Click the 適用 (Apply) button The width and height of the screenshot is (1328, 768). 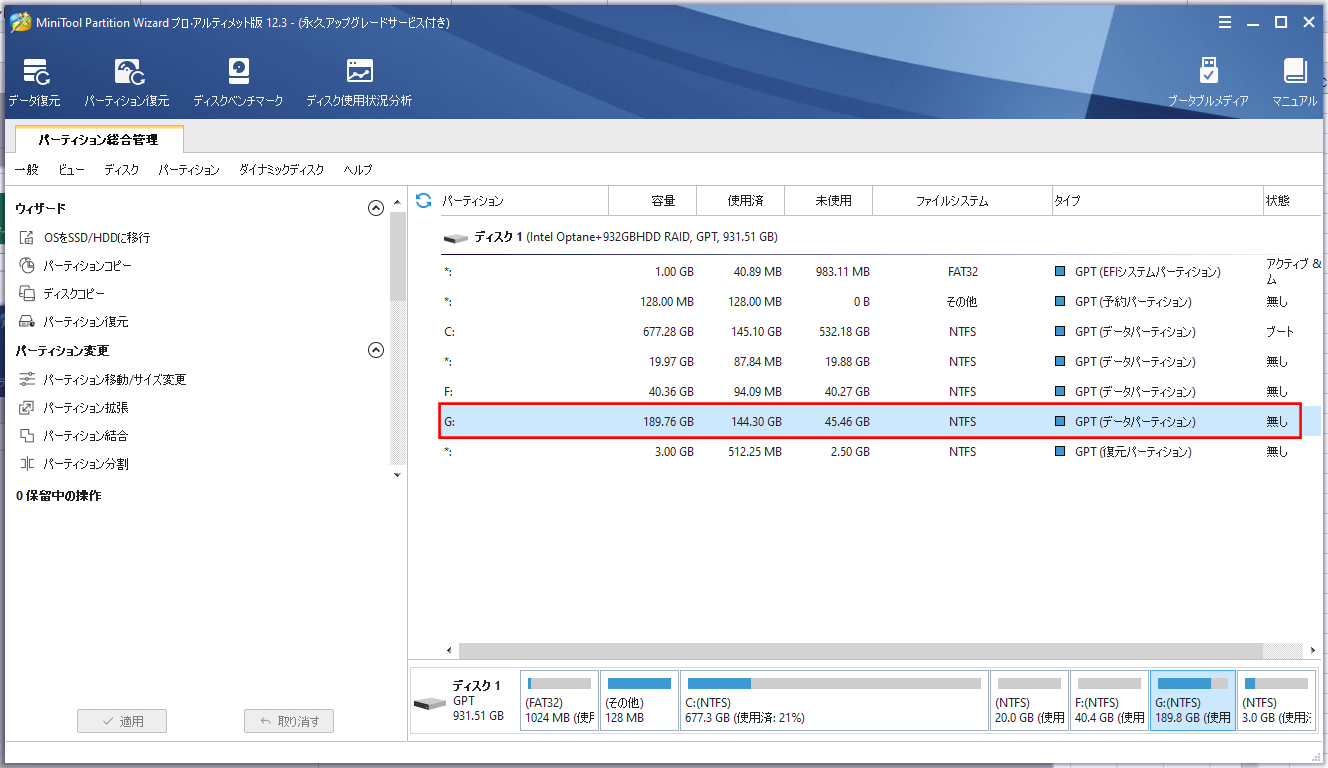(122, 721)
